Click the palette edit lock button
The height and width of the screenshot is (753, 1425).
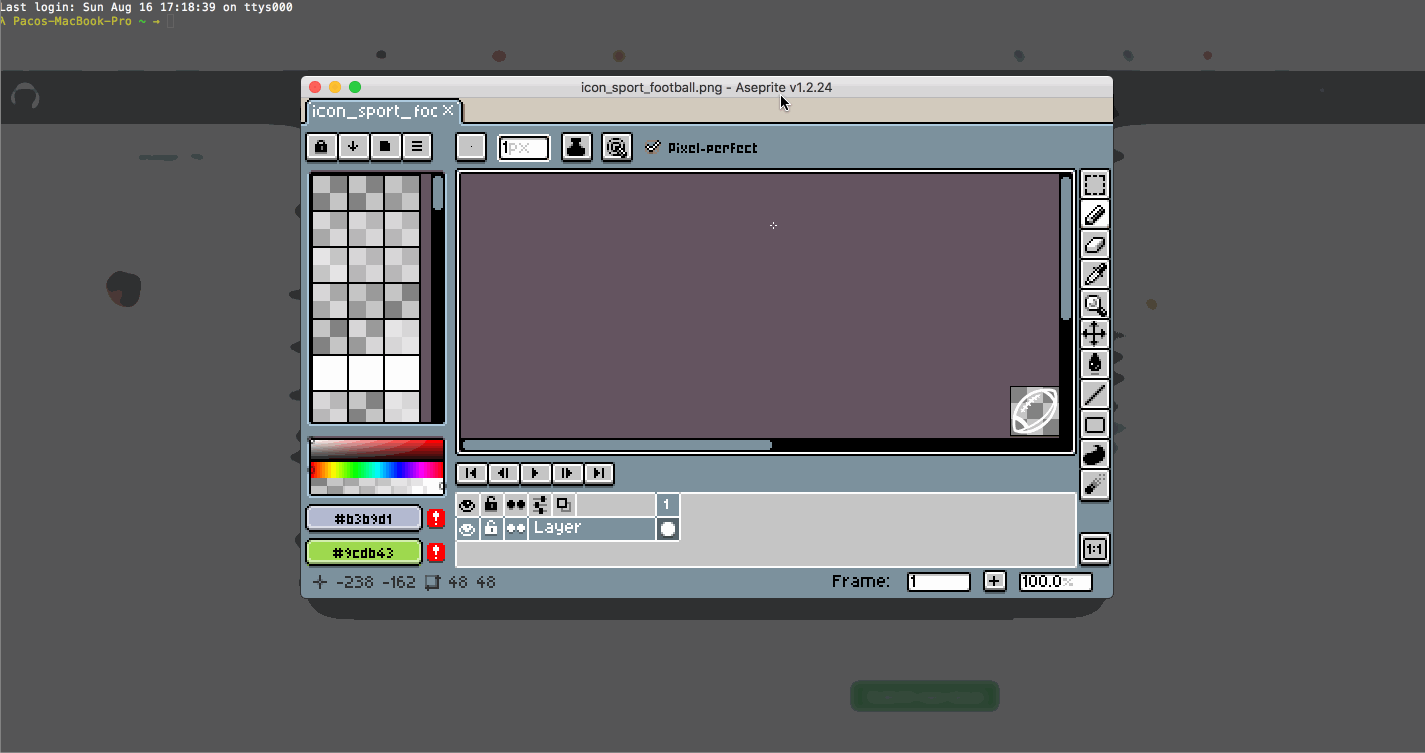pos(321,147)
